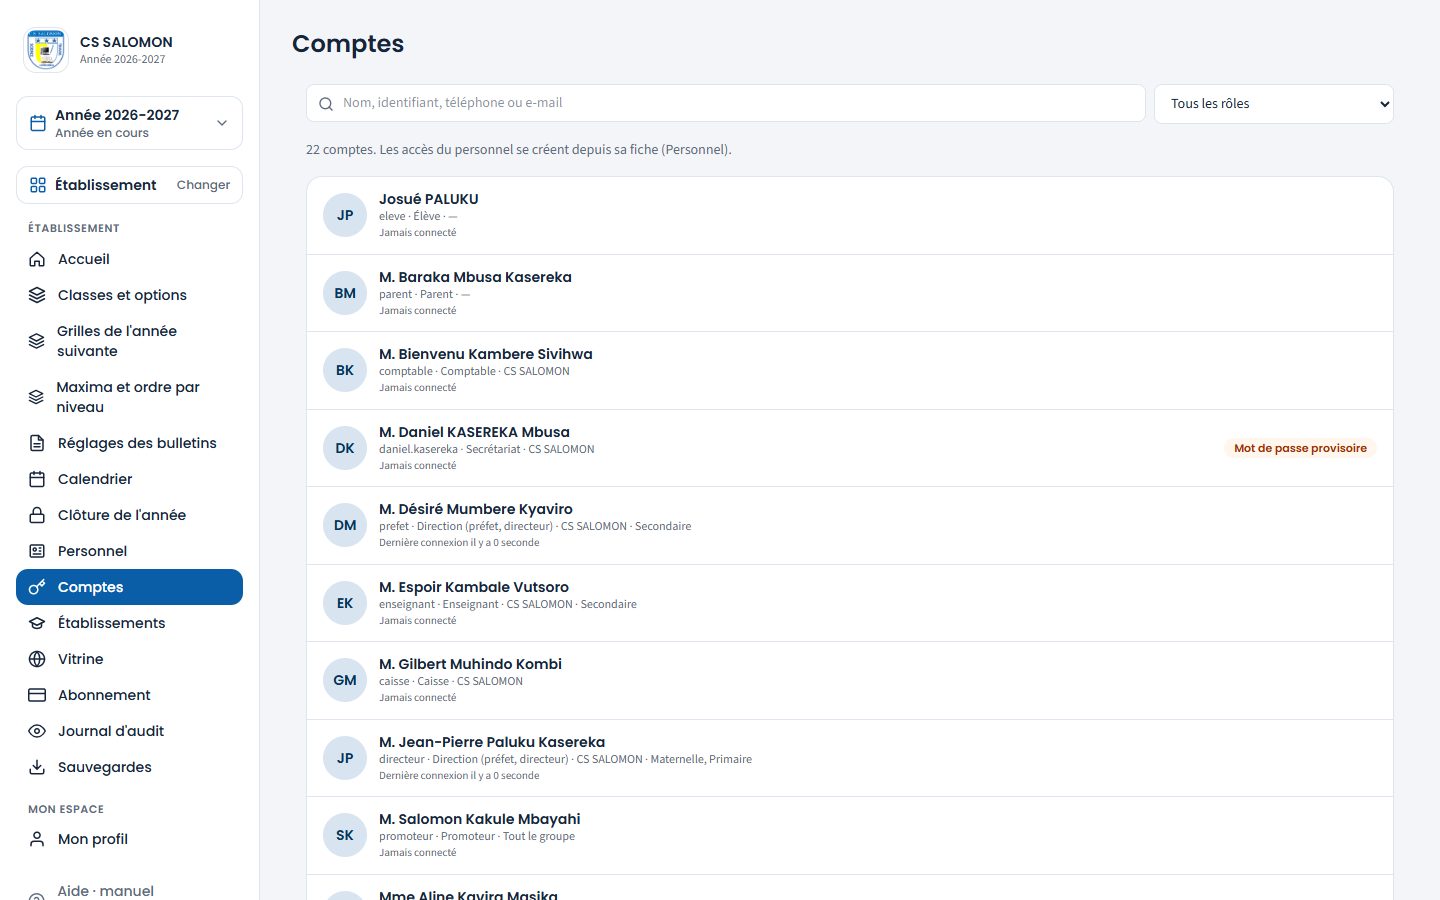Open the Personnel page

(129, 551)
